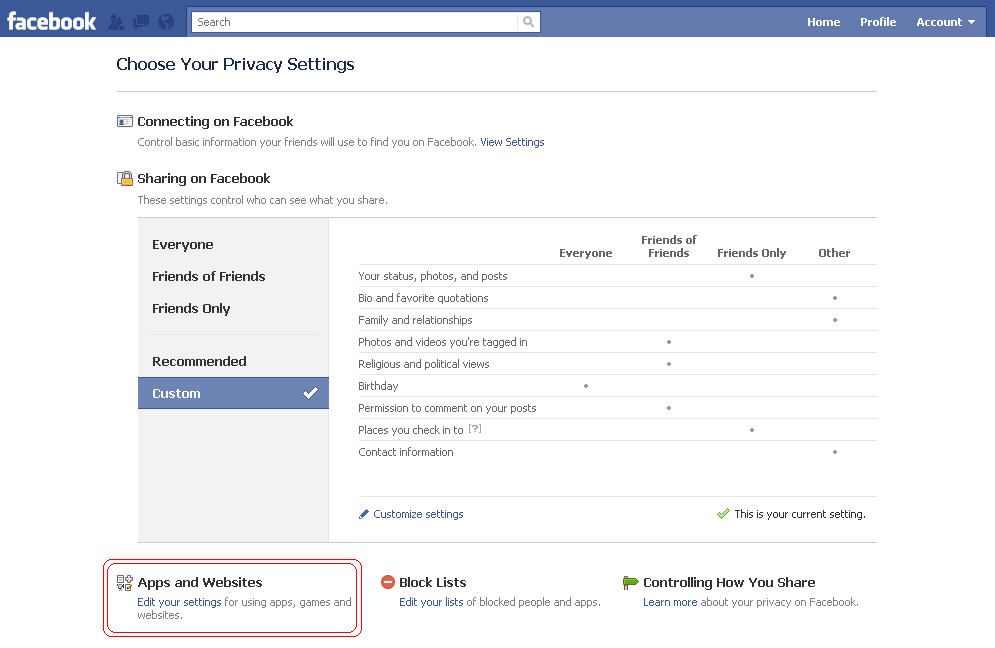The height and width of the screenshot is (648, 995).
Task: Select the Everyone privacy preset
Action: coord(183,244)
